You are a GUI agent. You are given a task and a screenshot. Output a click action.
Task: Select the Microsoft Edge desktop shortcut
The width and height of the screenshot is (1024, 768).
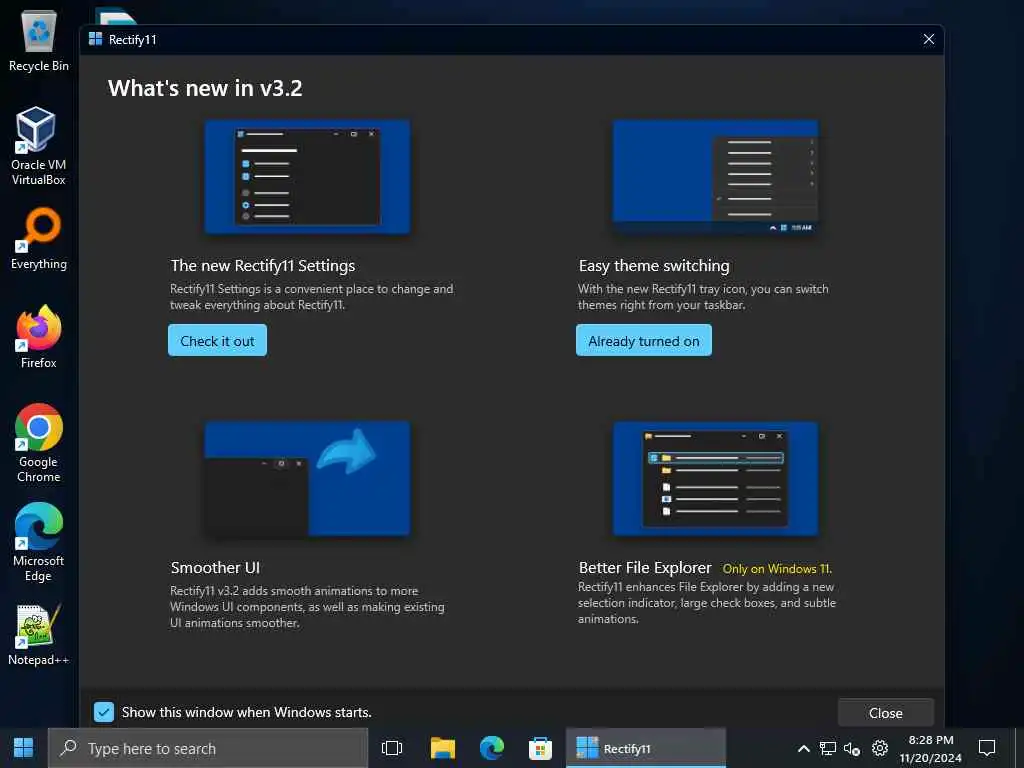39,542
